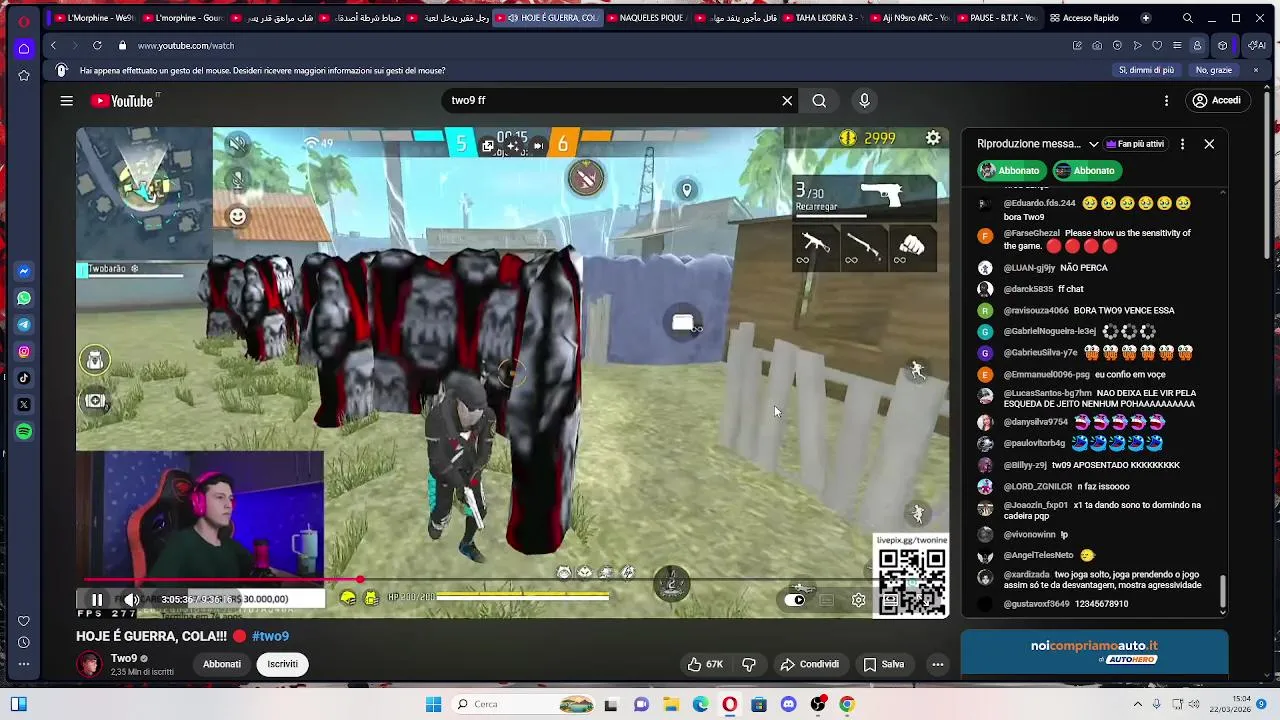Open Telegram in Opera sidebar
This screenshot has height=720, width=1280.
24,325
